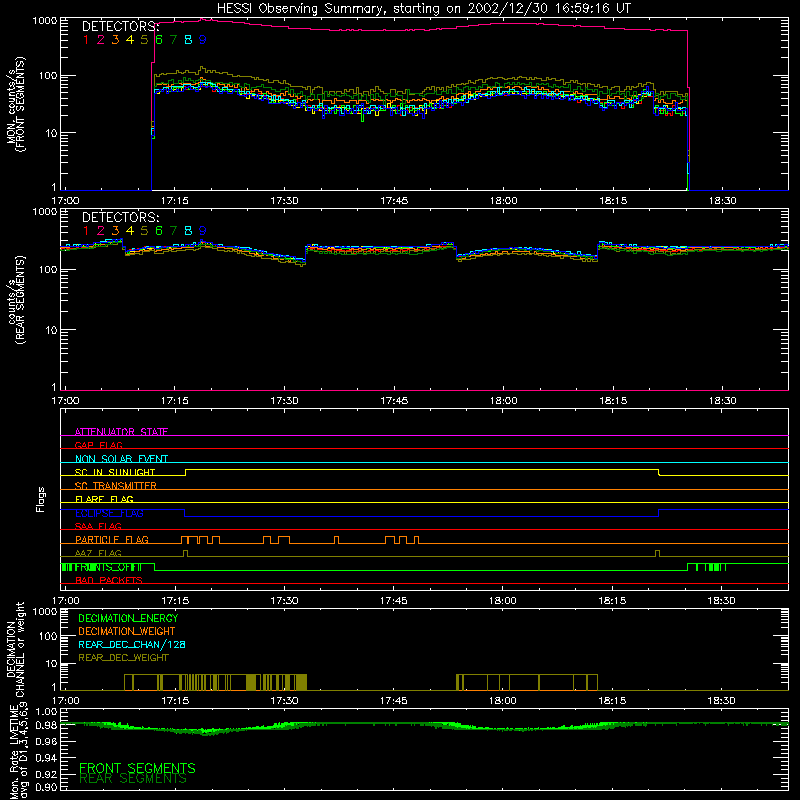Click the REAR_DEC_WEIGHT legend entry
This screenshot has height=800, width=800.
click(123, 658)
